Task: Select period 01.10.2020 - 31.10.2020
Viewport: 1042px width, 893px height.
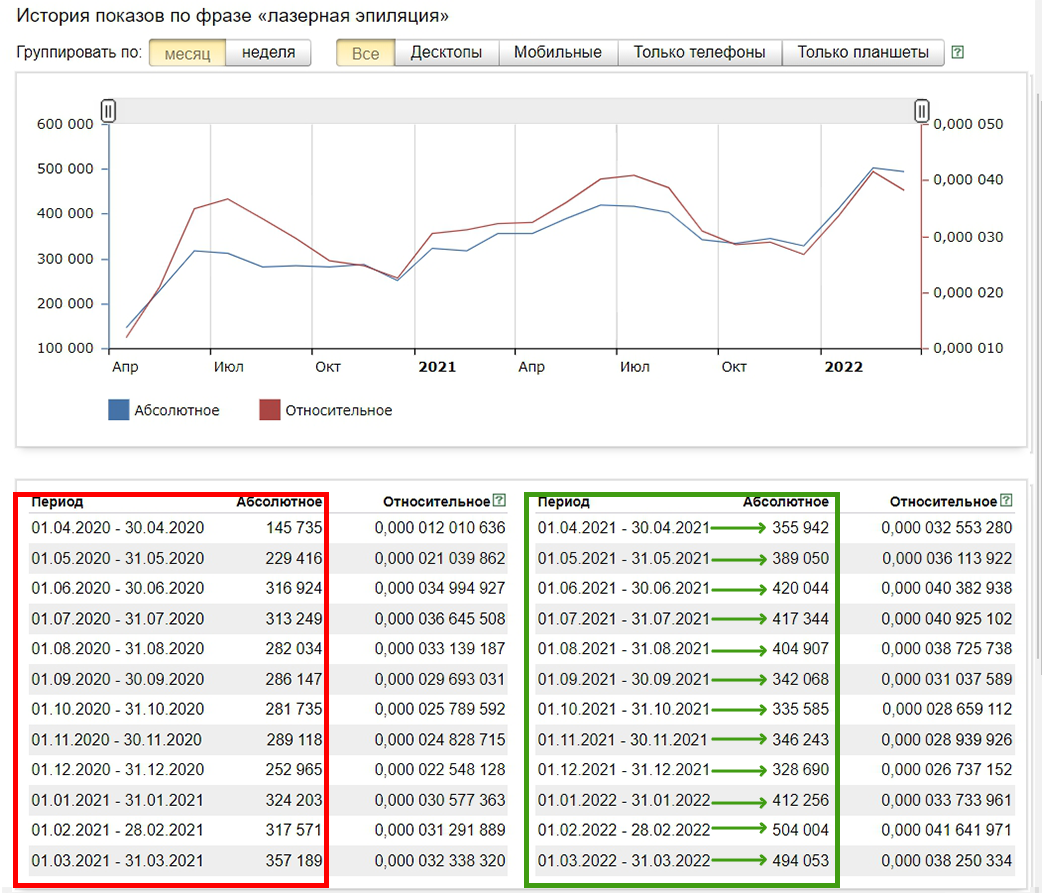Action: tap(118, 709)
